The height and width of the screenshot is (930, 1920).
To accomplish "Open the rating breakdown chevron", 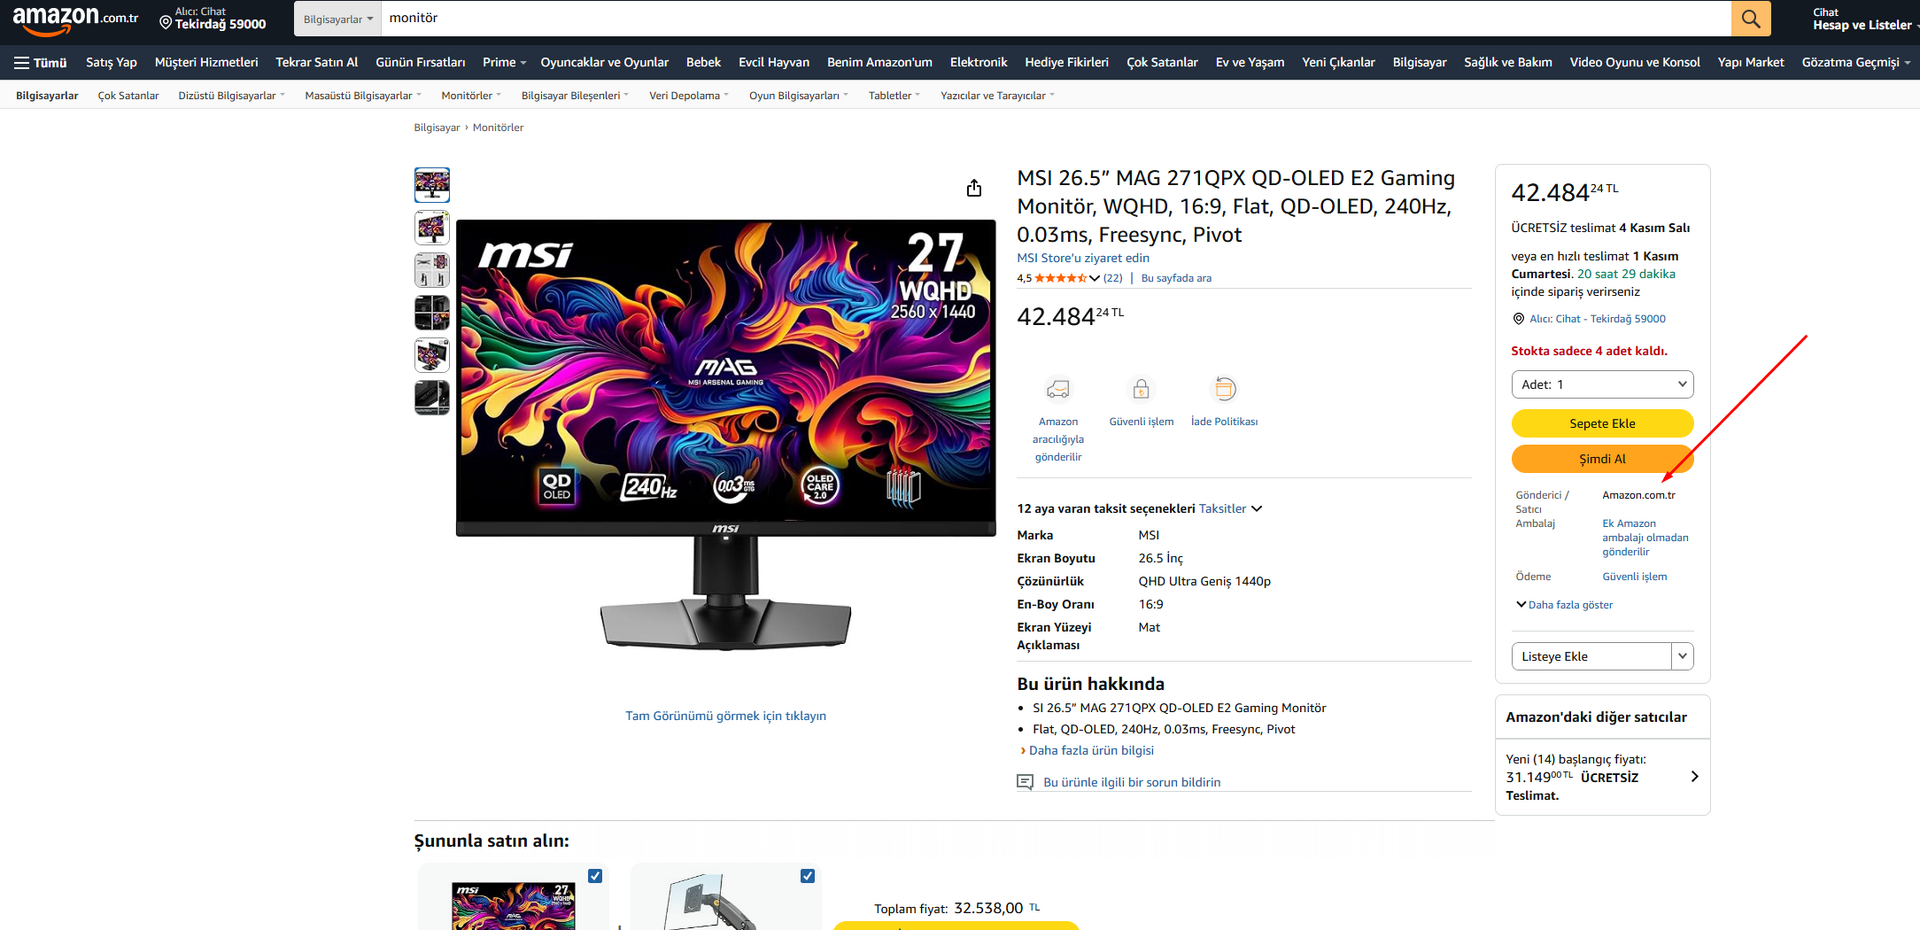I will [x=1094, y=279].
